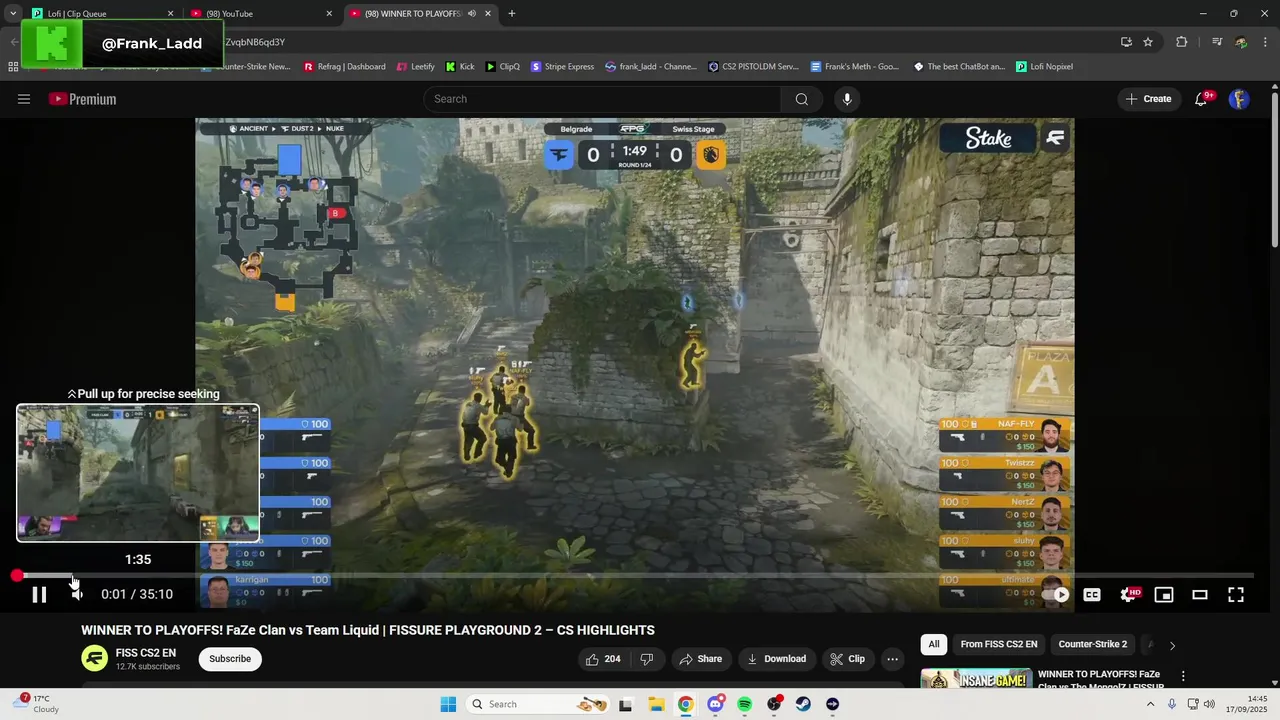Open the ClipQ bookmark
This screenshot has height=720, width=1280.
click(x=503, y=67)
